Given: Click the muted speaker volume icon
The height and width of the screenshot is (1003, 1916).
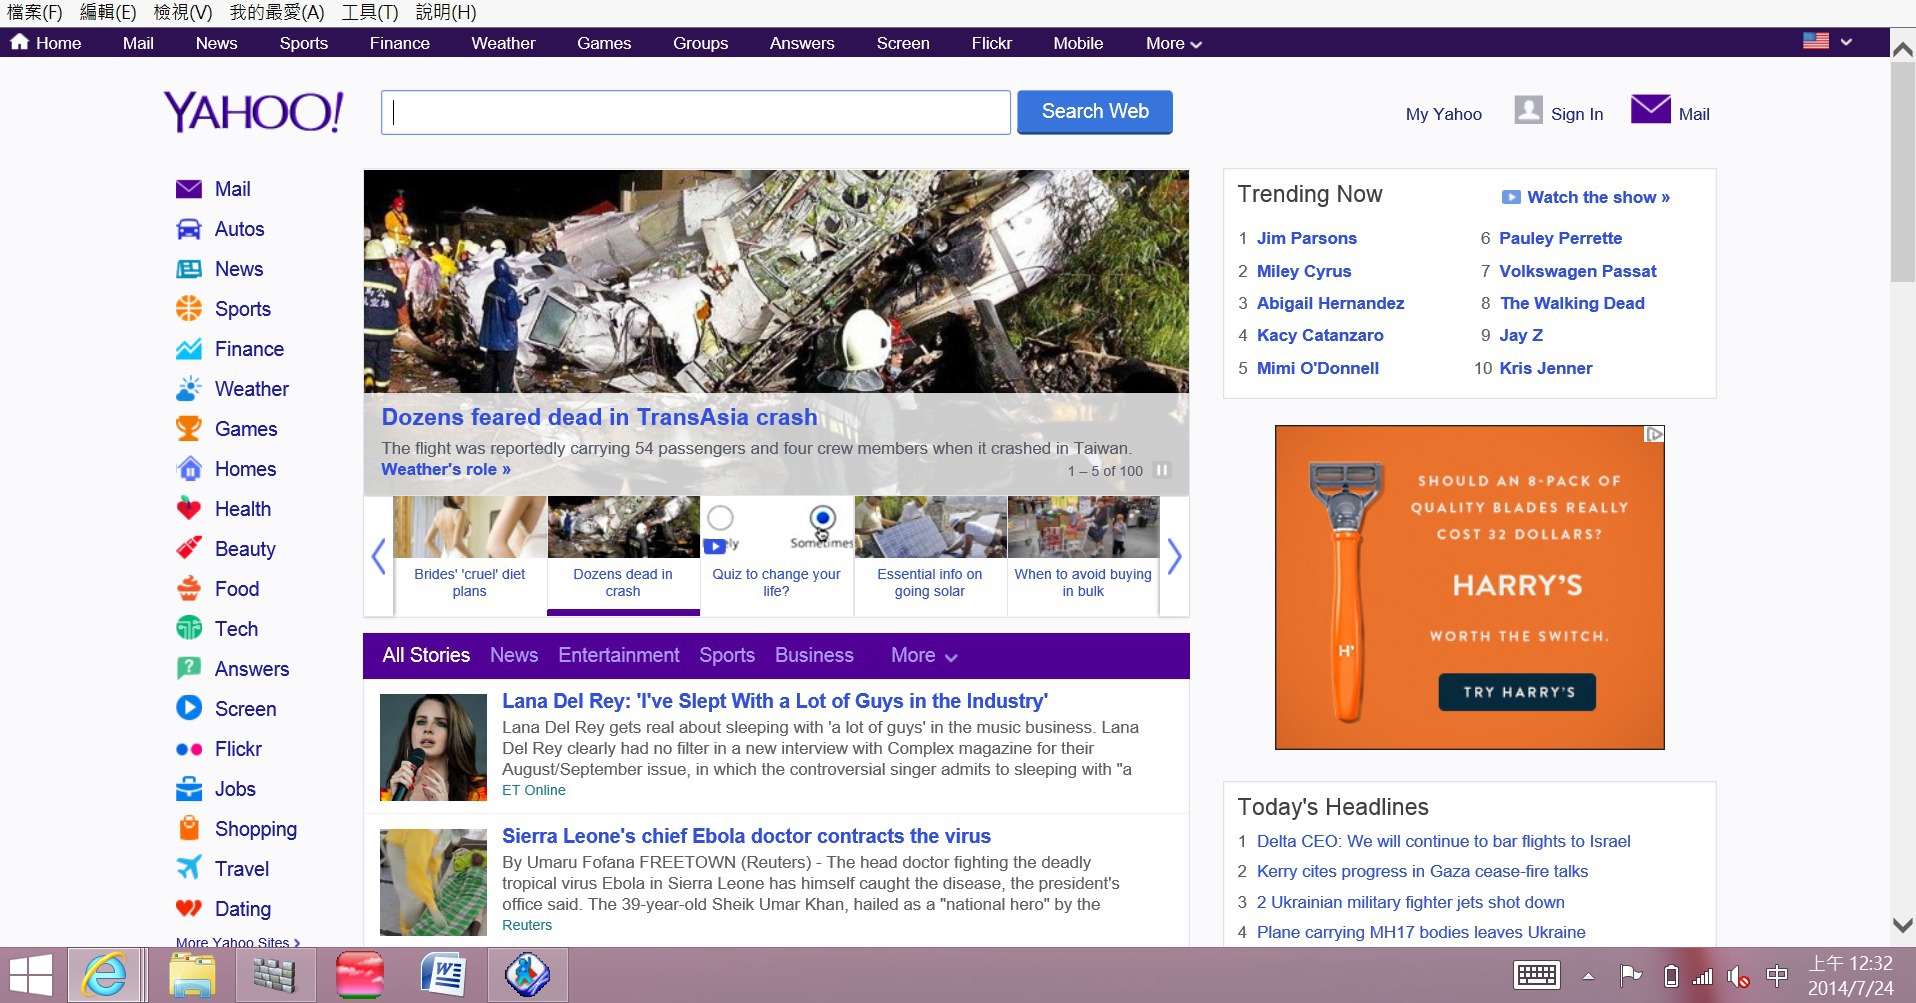Looking at the screenshot, I should pyautogui.click(x=1739, y=976).
